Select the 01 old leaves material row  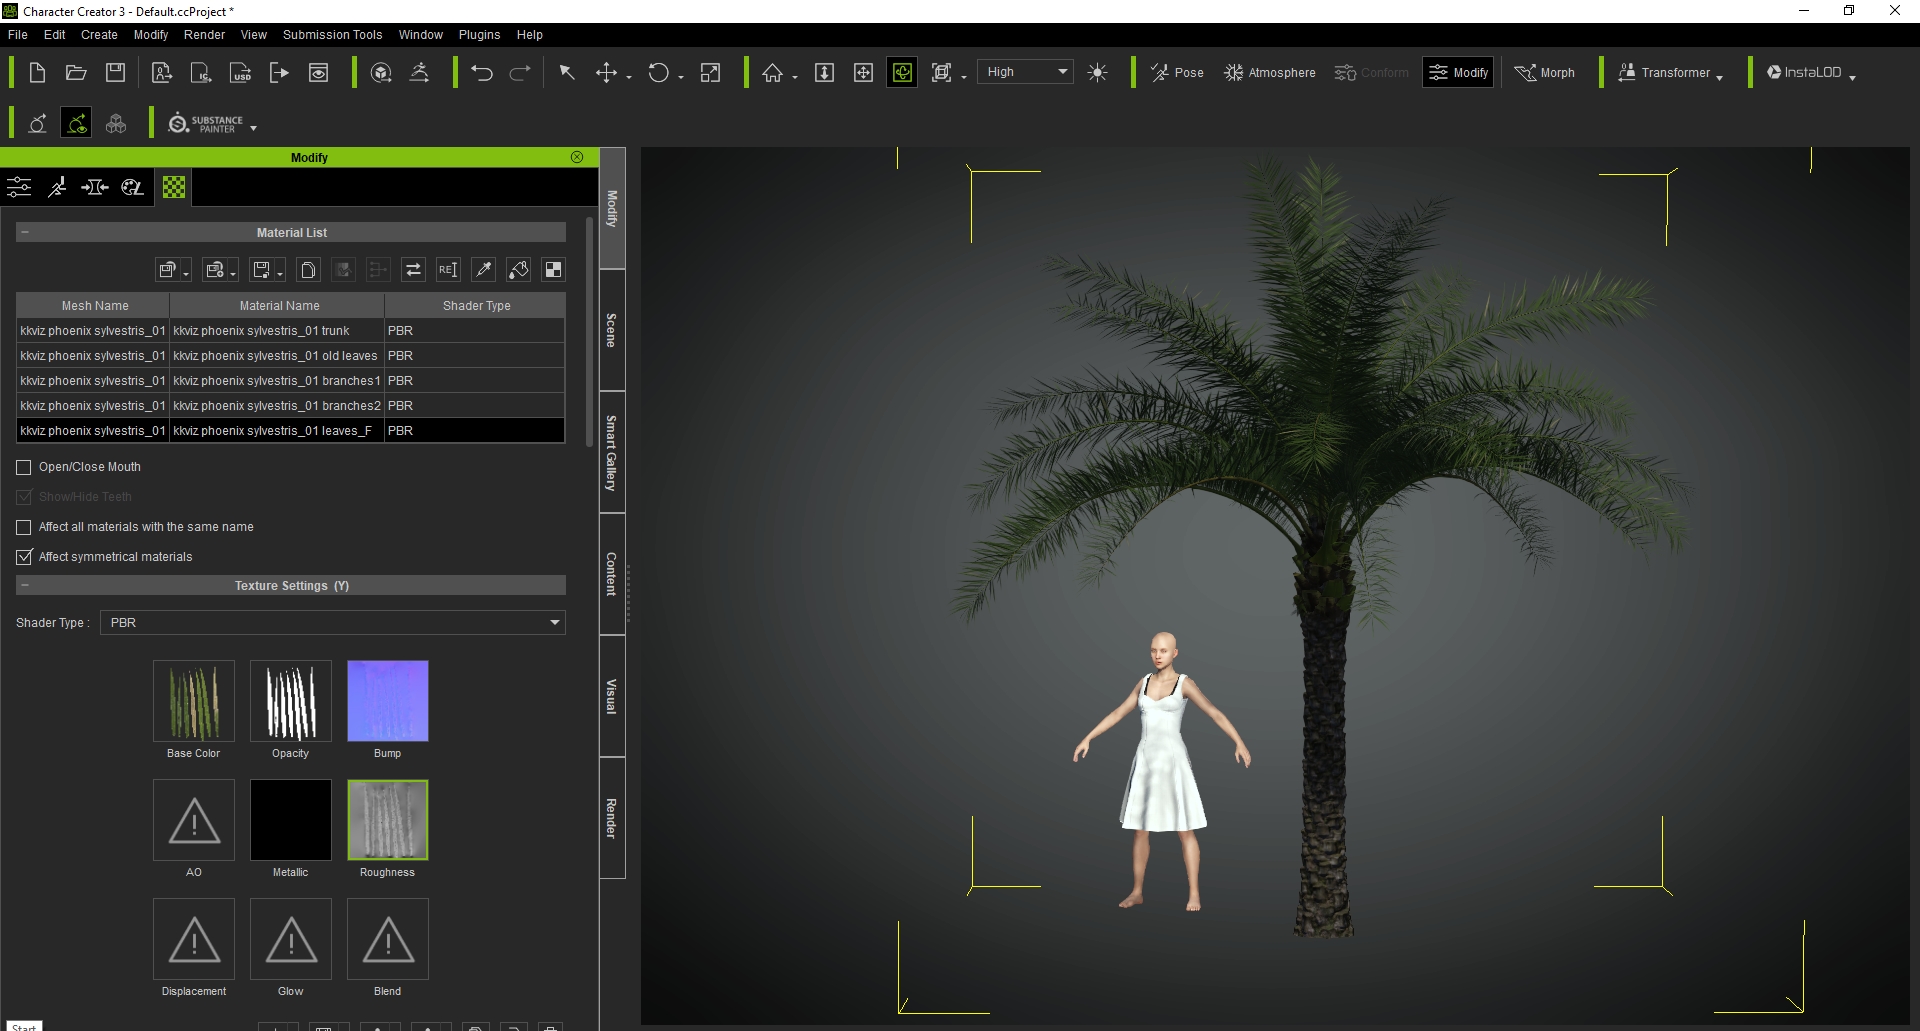click(x=291, y=355)
